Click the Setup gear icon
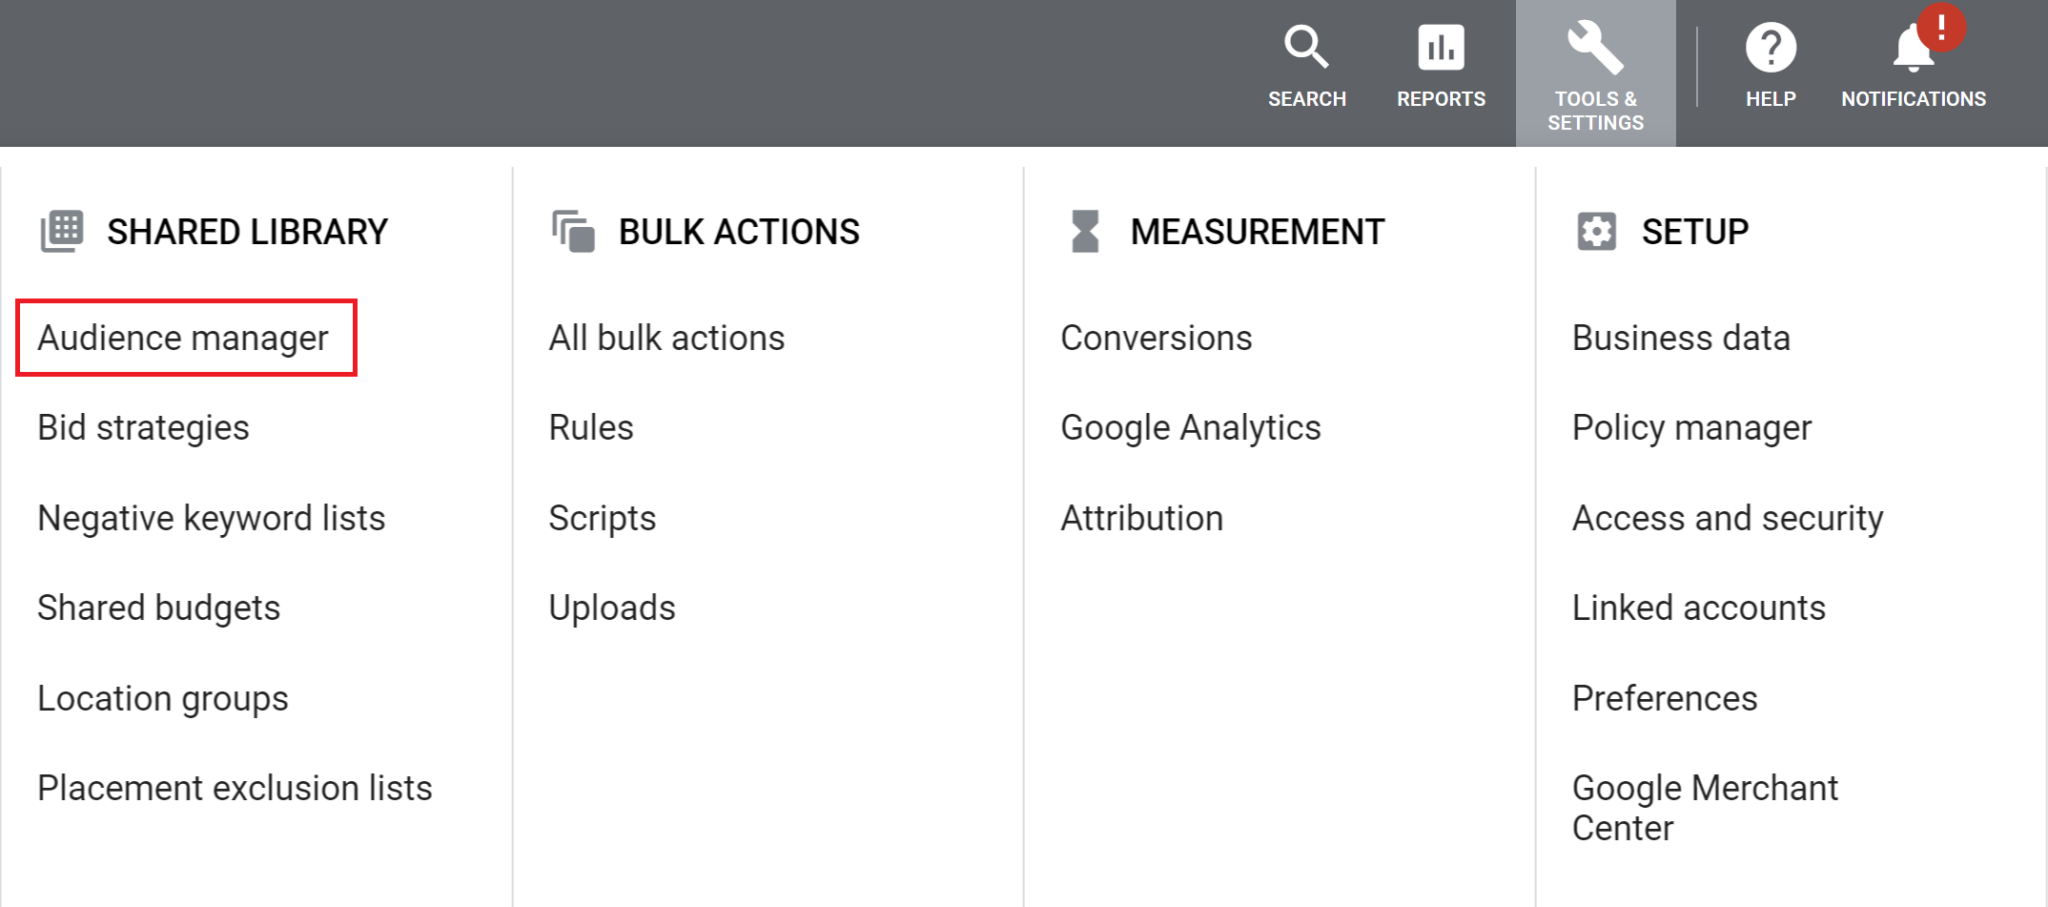The image size is (2048, 907). coord(1595,231)
